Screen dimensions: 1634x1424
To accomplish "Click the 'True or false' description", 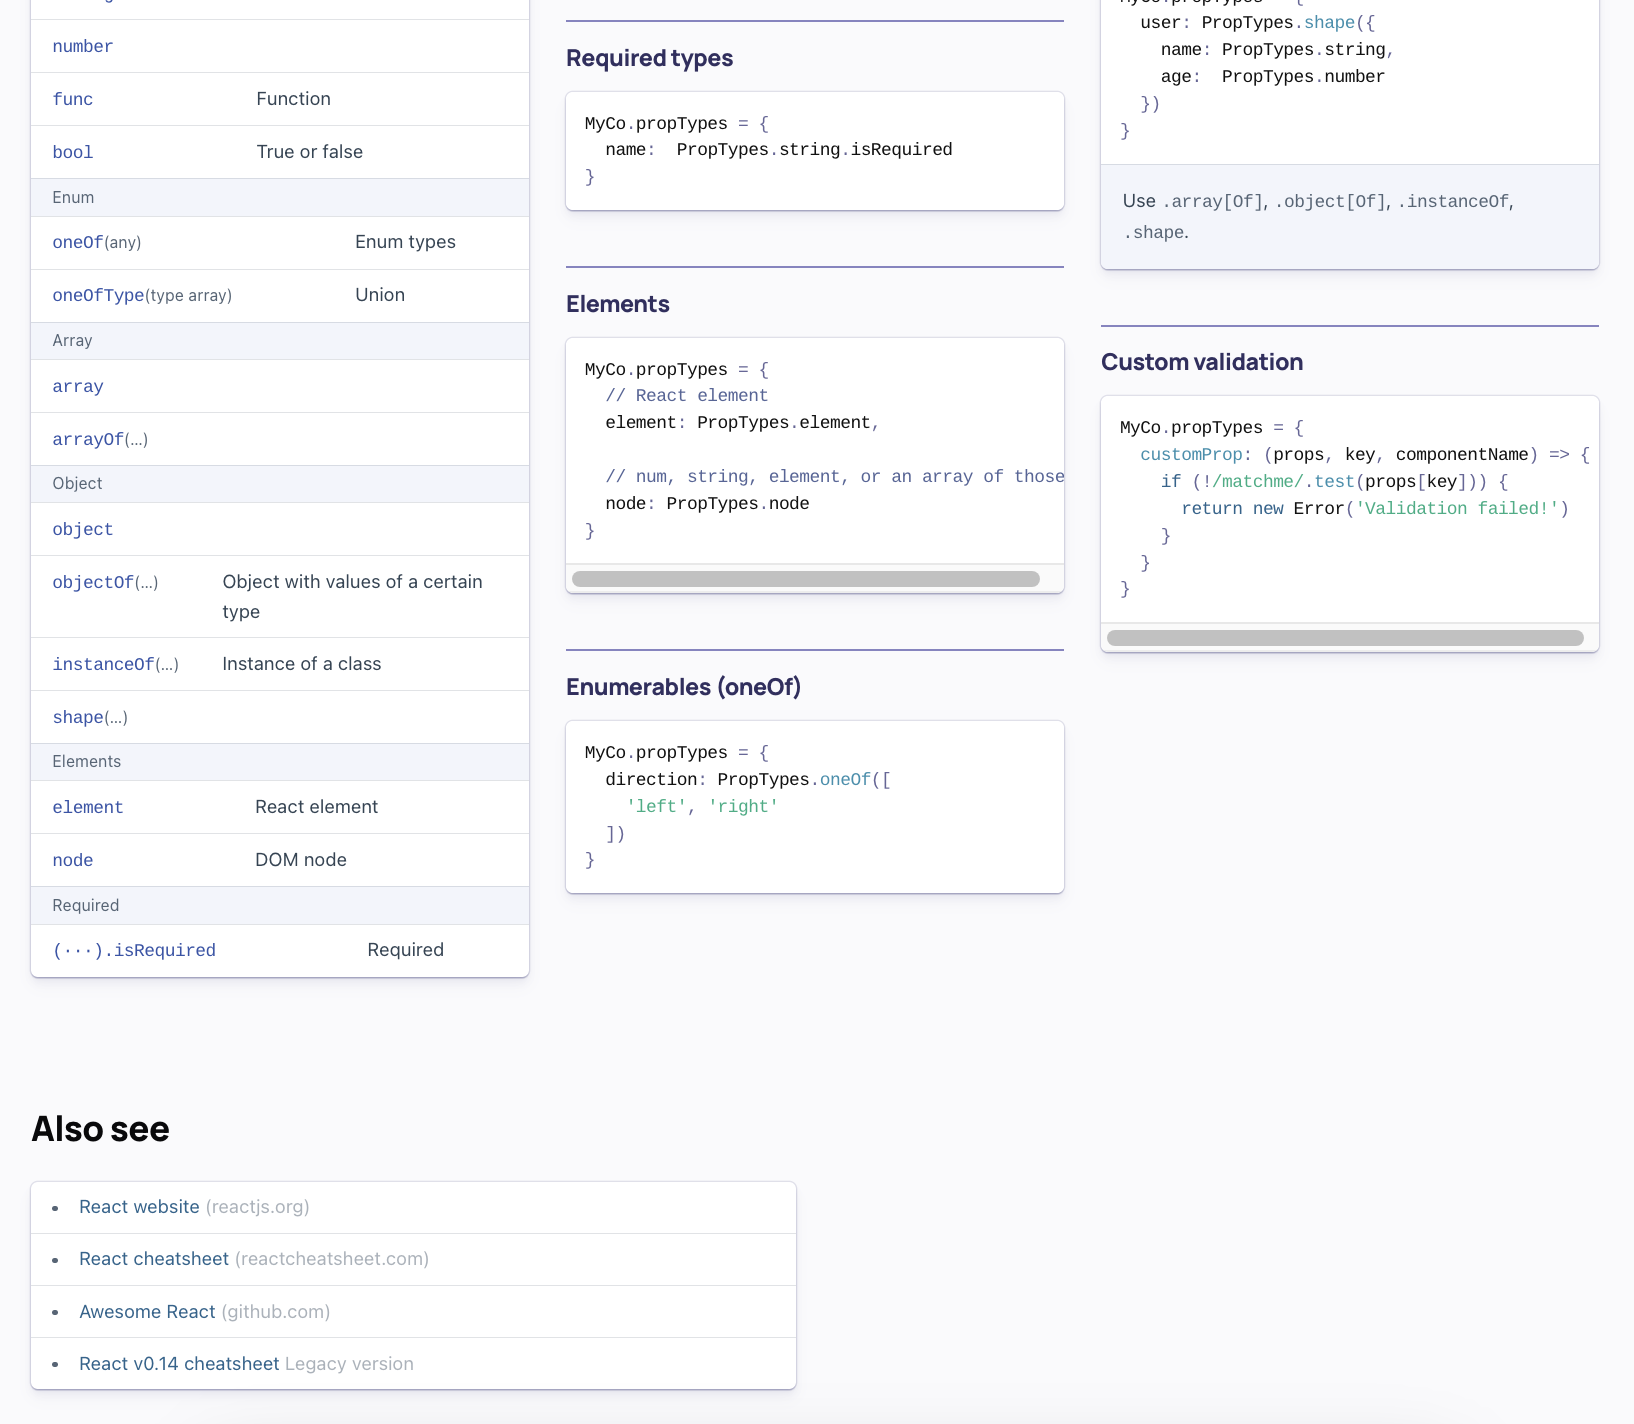I will (310, 152).
